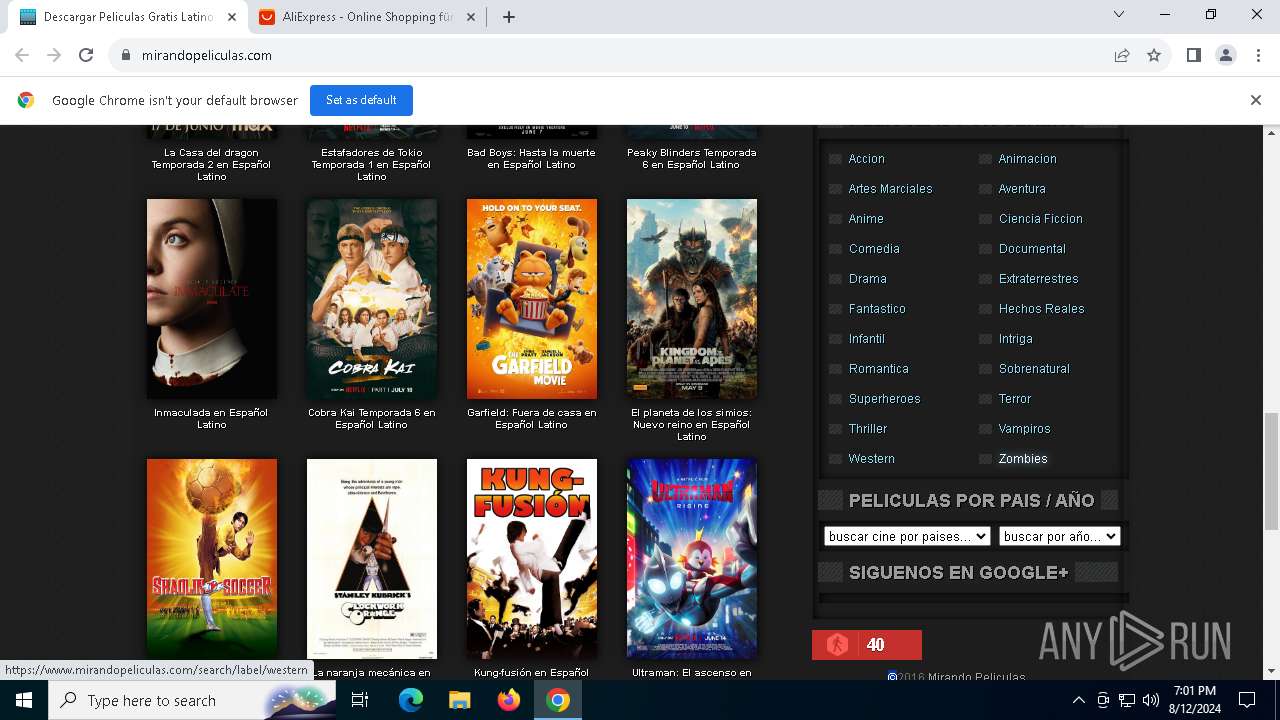Go back to previous page

click(22, 55)
